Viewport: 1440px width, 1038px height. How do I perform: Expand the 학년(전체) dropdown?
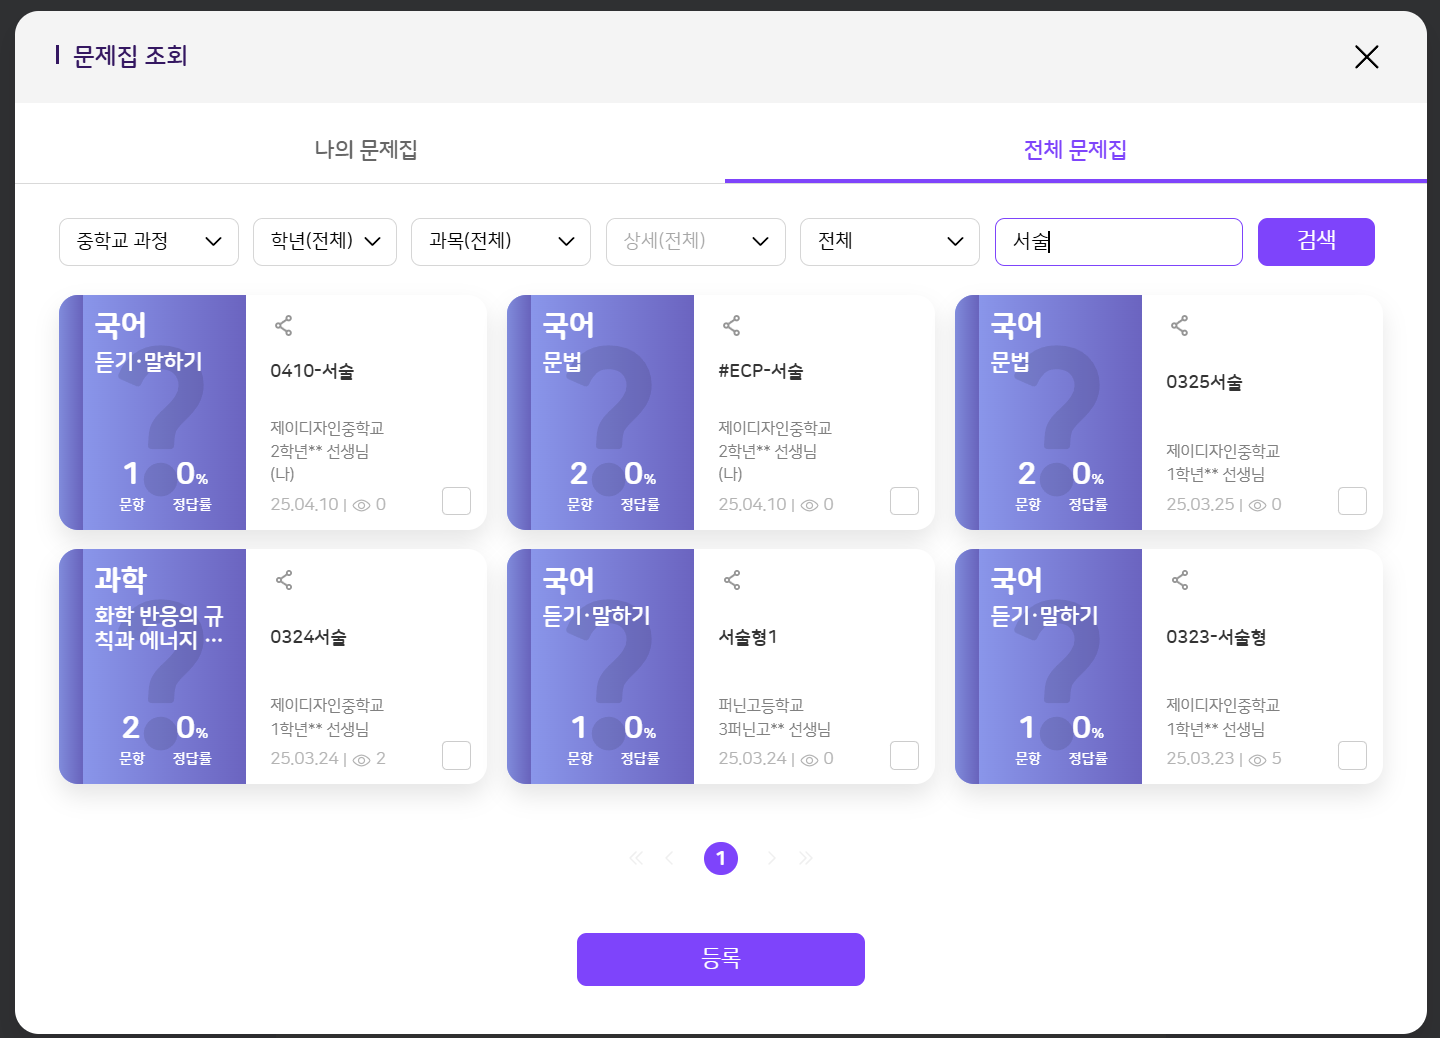click(x=325, y=242)
